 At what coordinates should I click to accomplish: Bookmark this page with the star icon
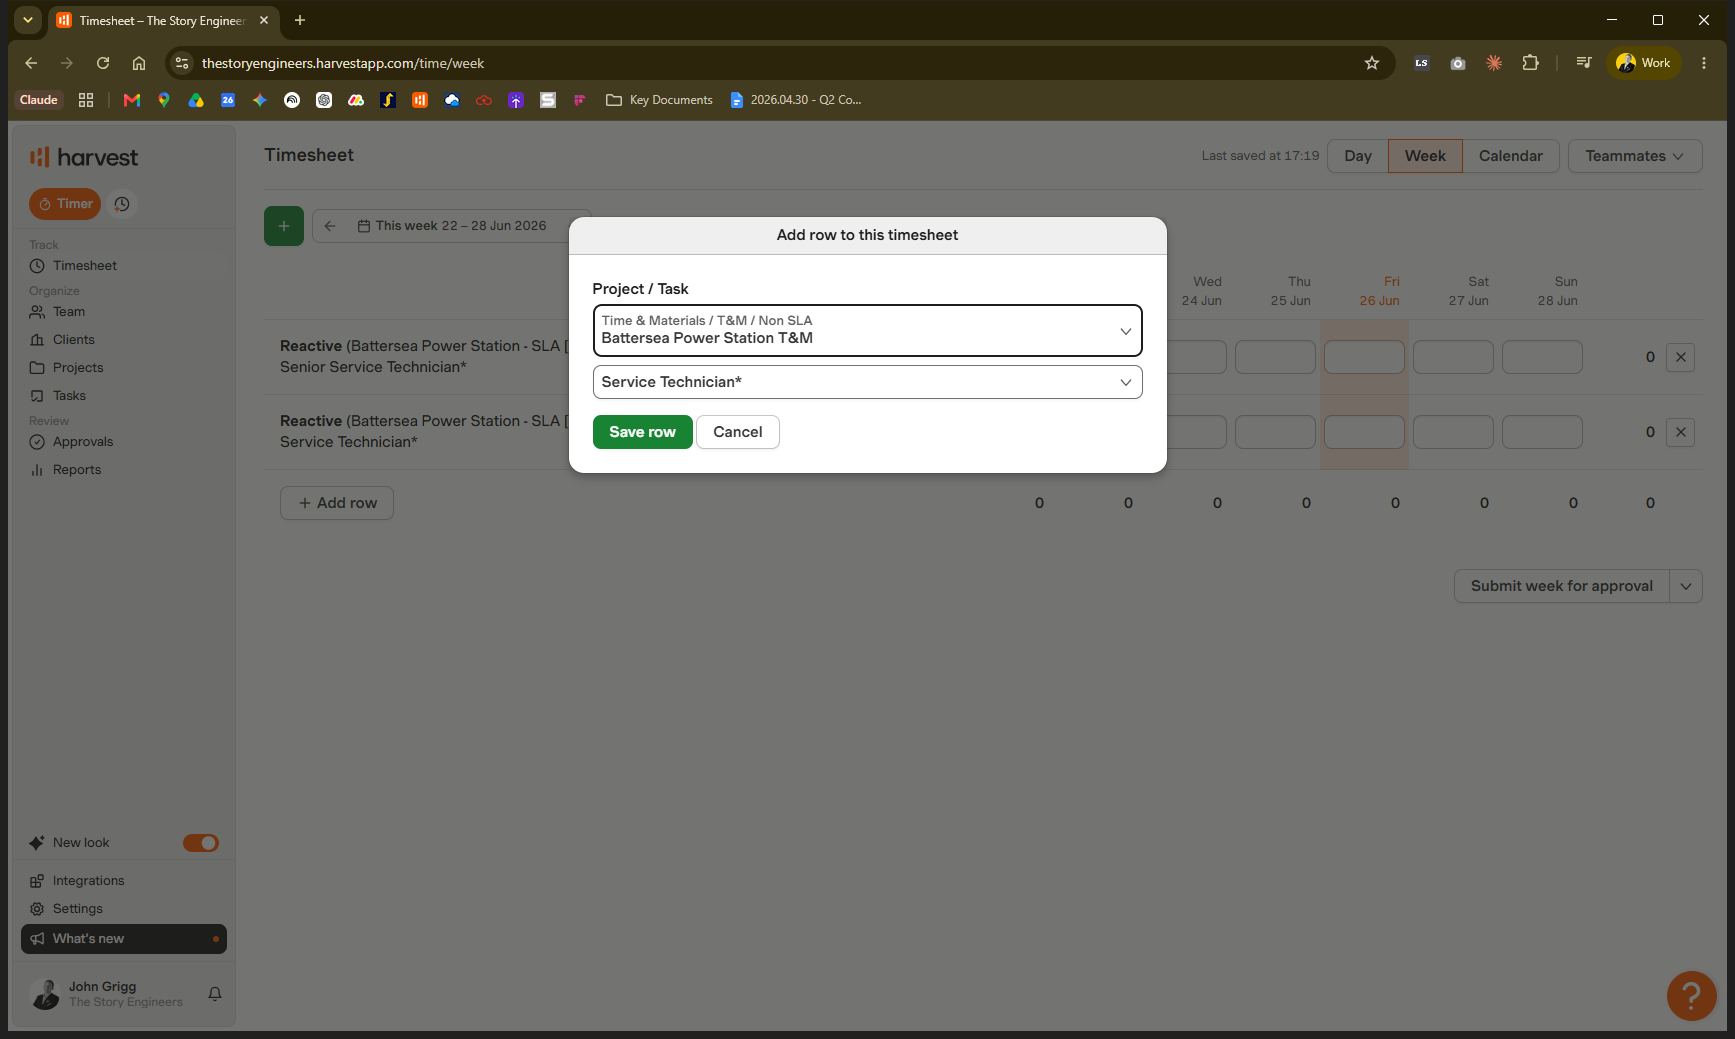pyautogui.click(x=1372, y=63)
